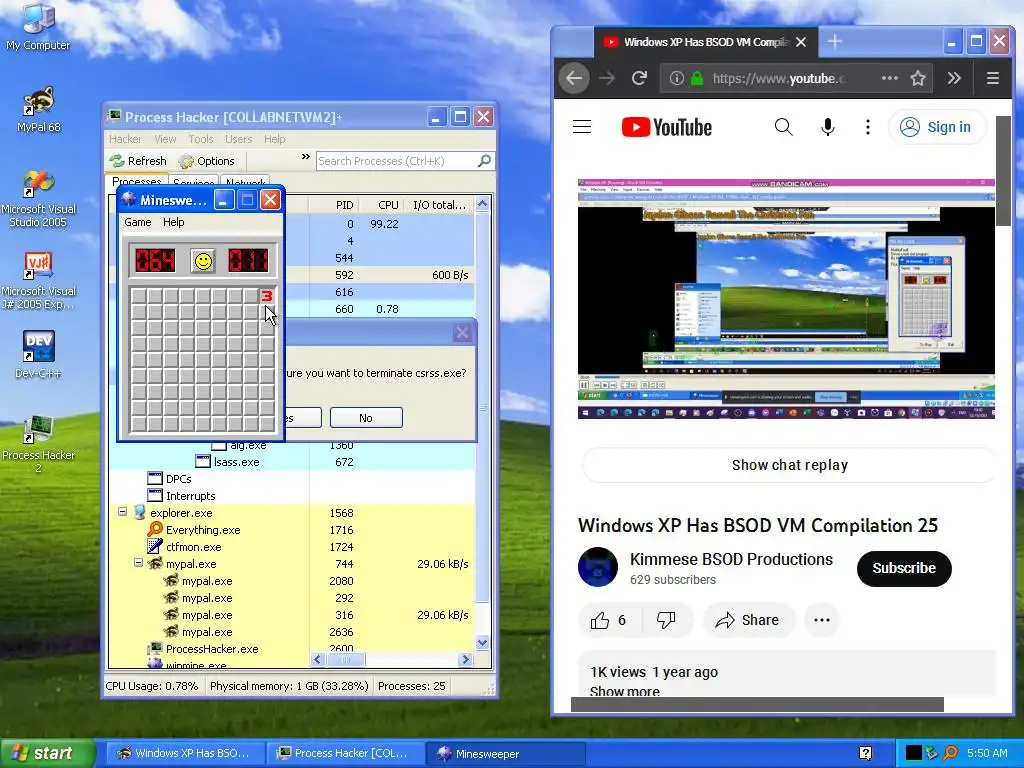Dislike the video
This screenshot has width=1024, height=768.
[x=666, y=620]
